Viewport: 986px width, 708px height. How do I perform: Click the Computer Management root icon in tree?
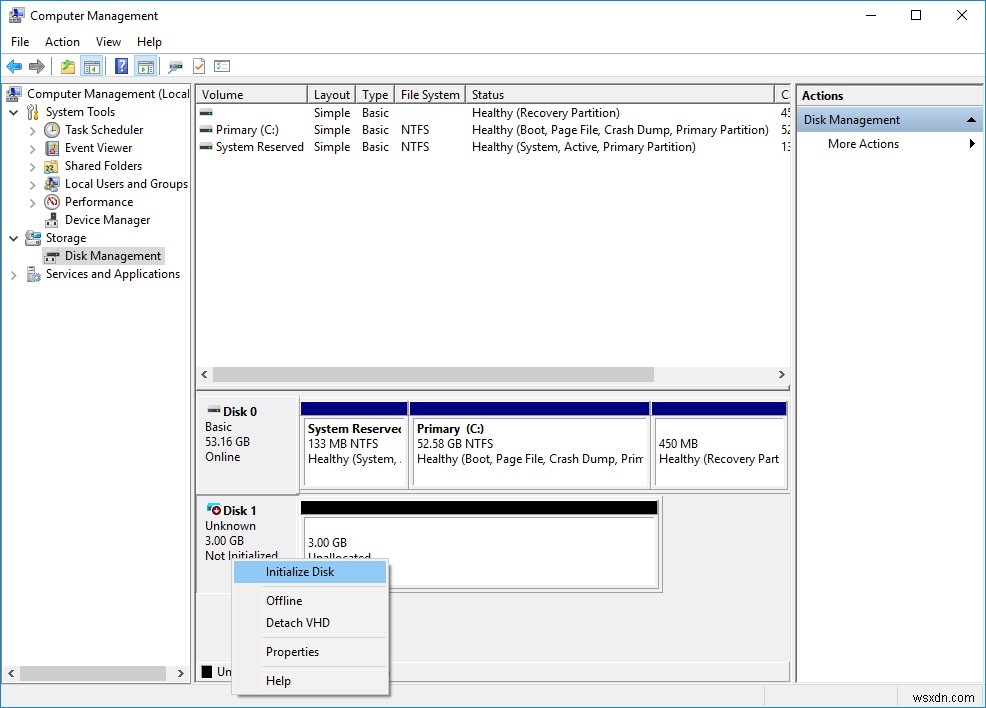coord(14,94)
